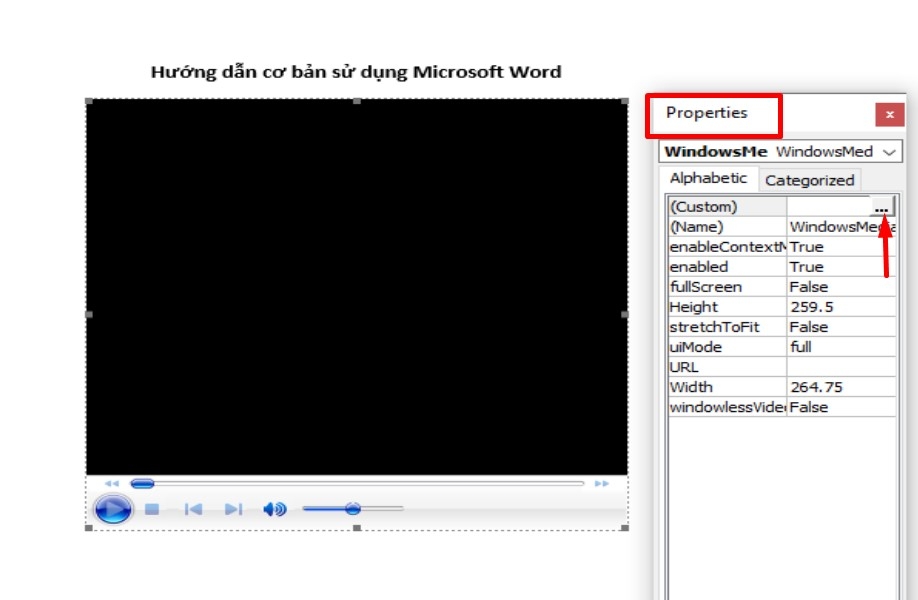The image size is (918, 600).
Task: Click the uiMode value full
Action: tap(800, 347)
